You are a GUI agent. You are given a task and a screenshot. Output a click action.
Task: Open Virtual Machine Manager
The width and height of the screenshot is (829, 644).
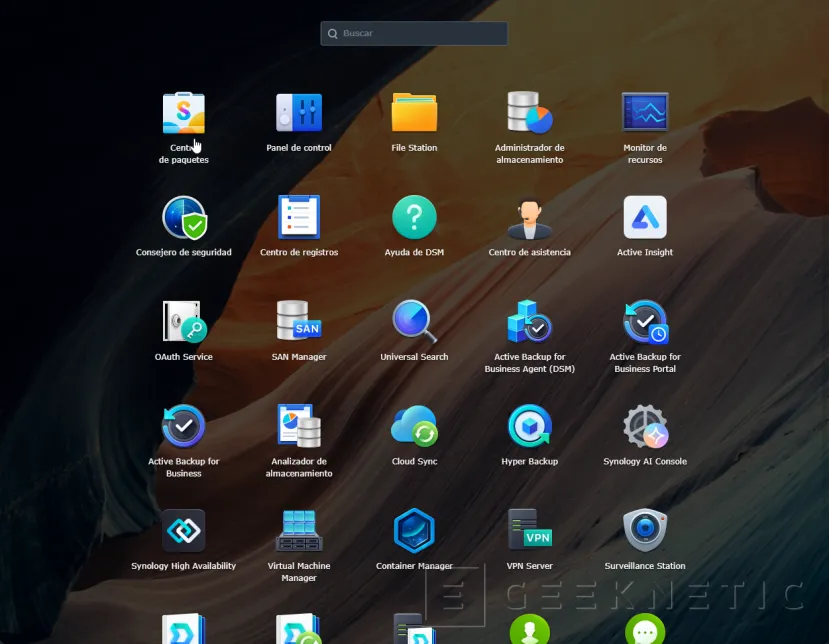[299, 531]
